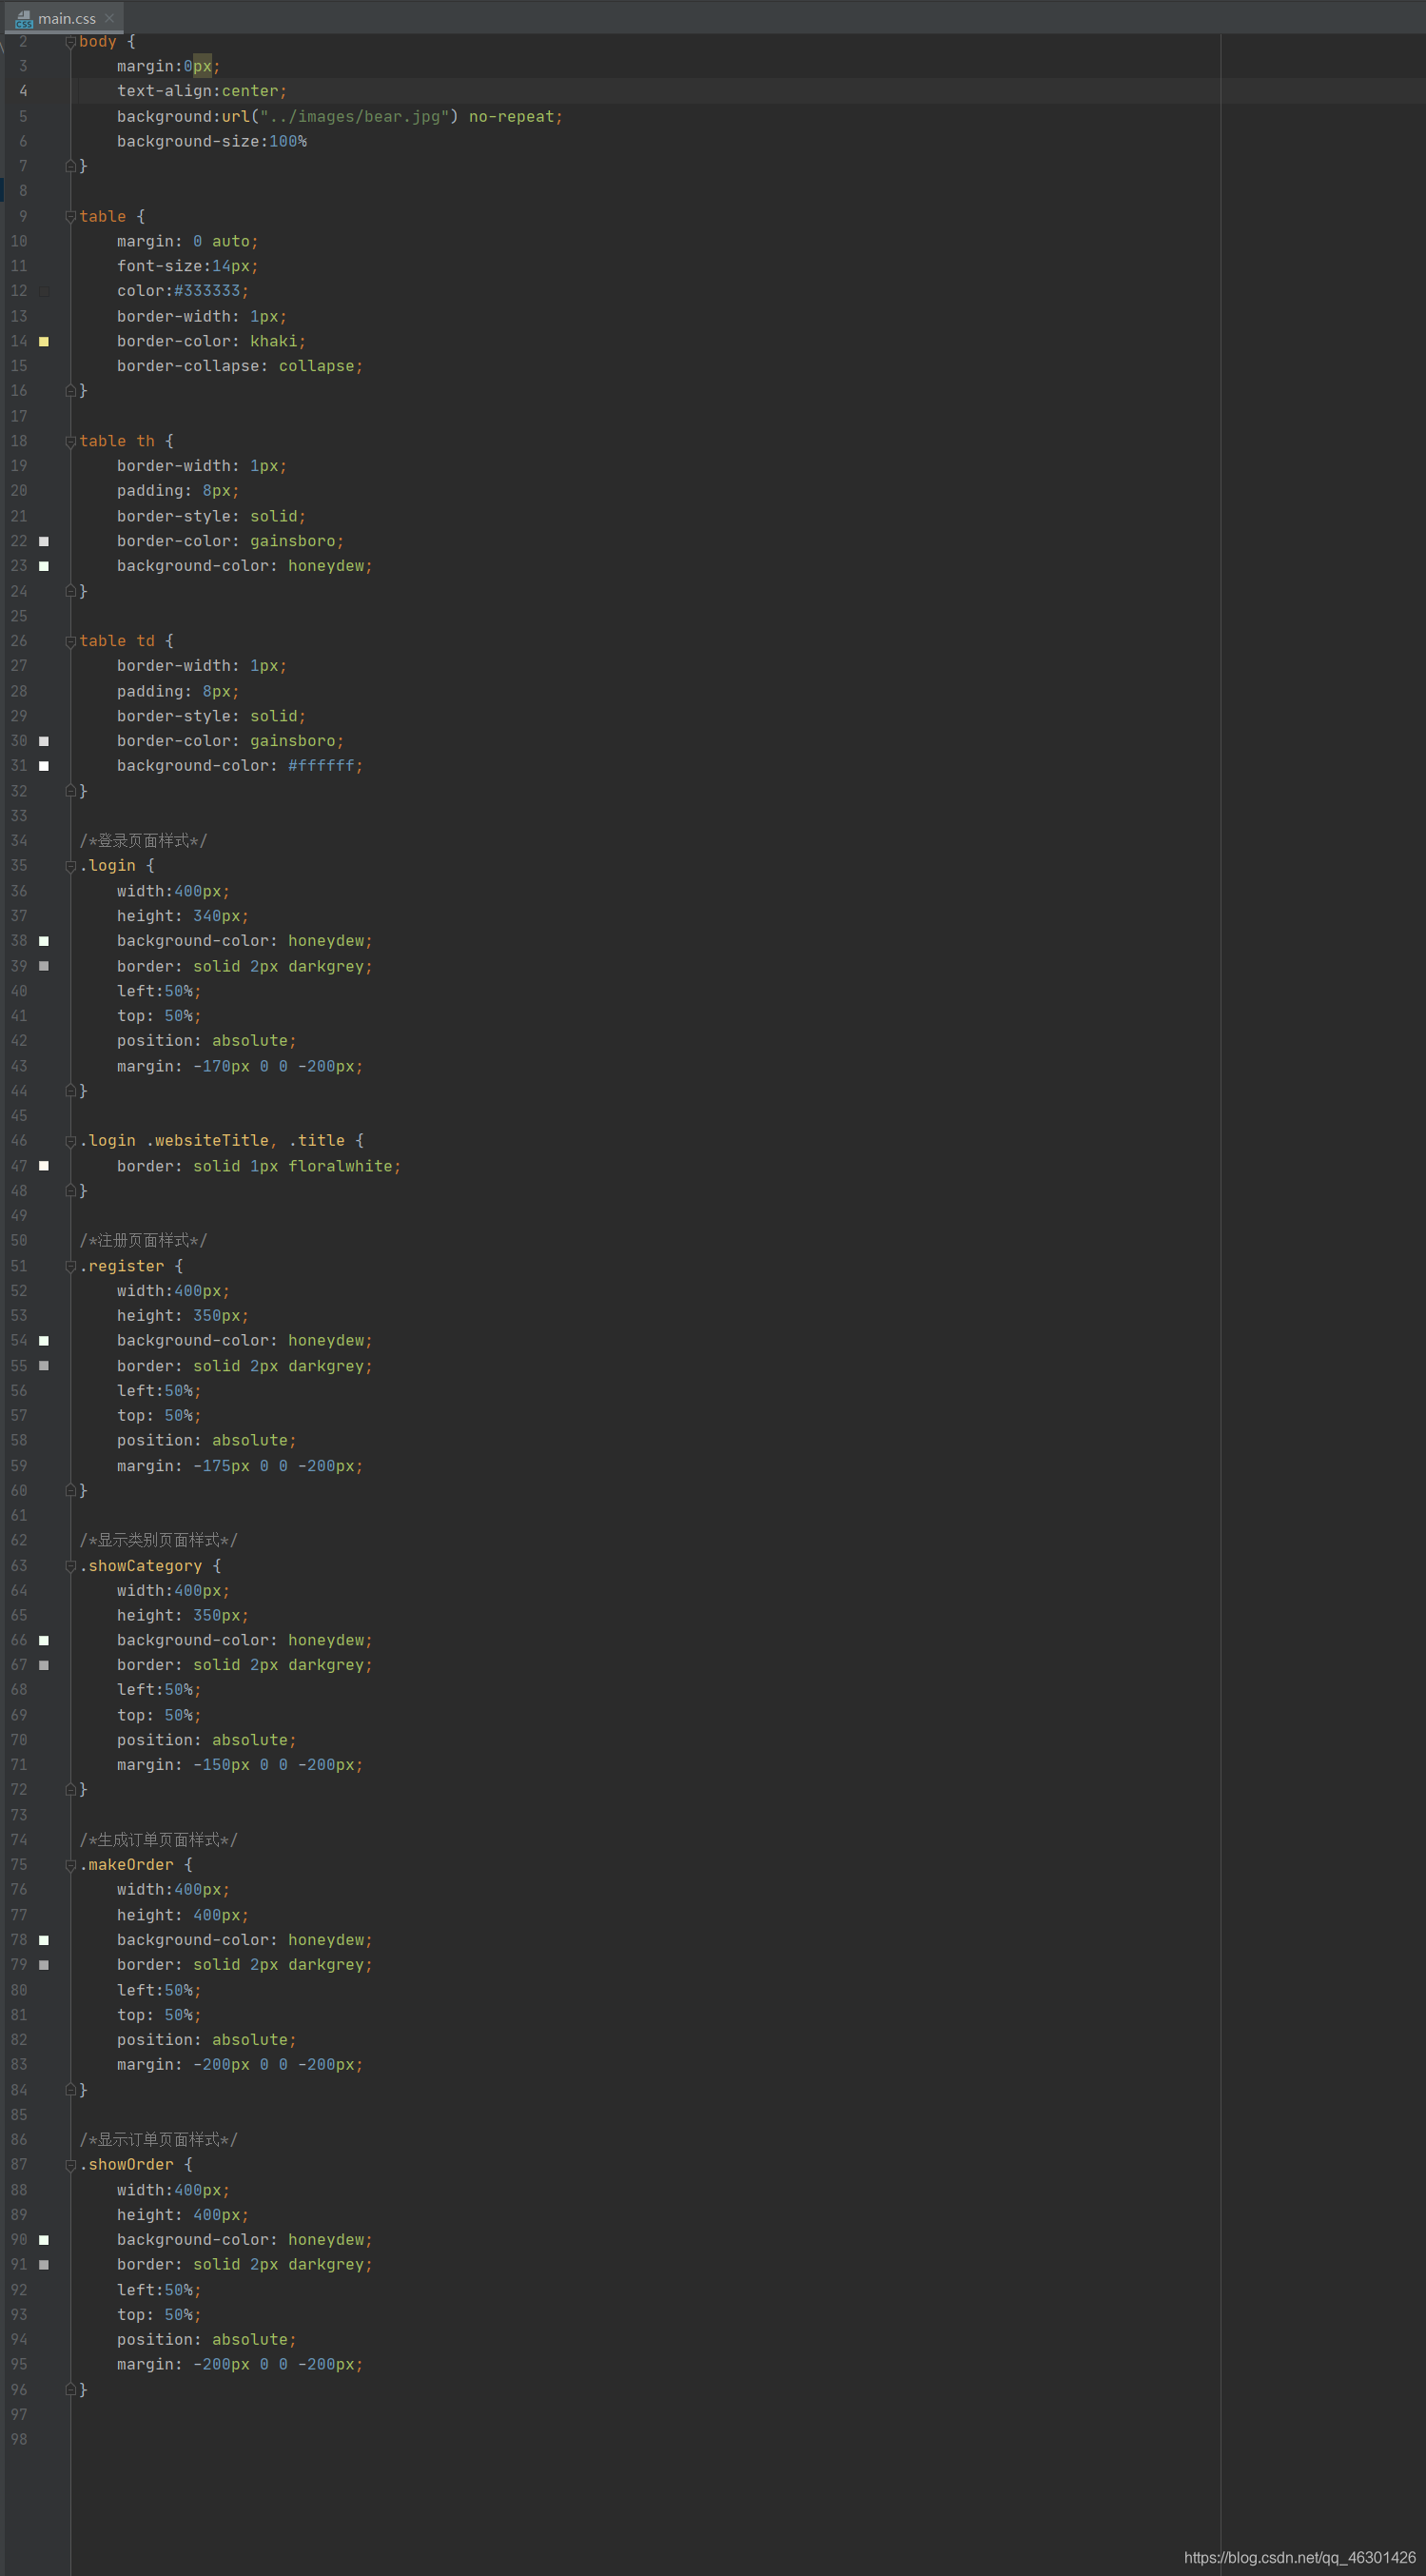
Task: Click fold end marker at line 7
Action: pyautogui.click(x=70, y=166)
